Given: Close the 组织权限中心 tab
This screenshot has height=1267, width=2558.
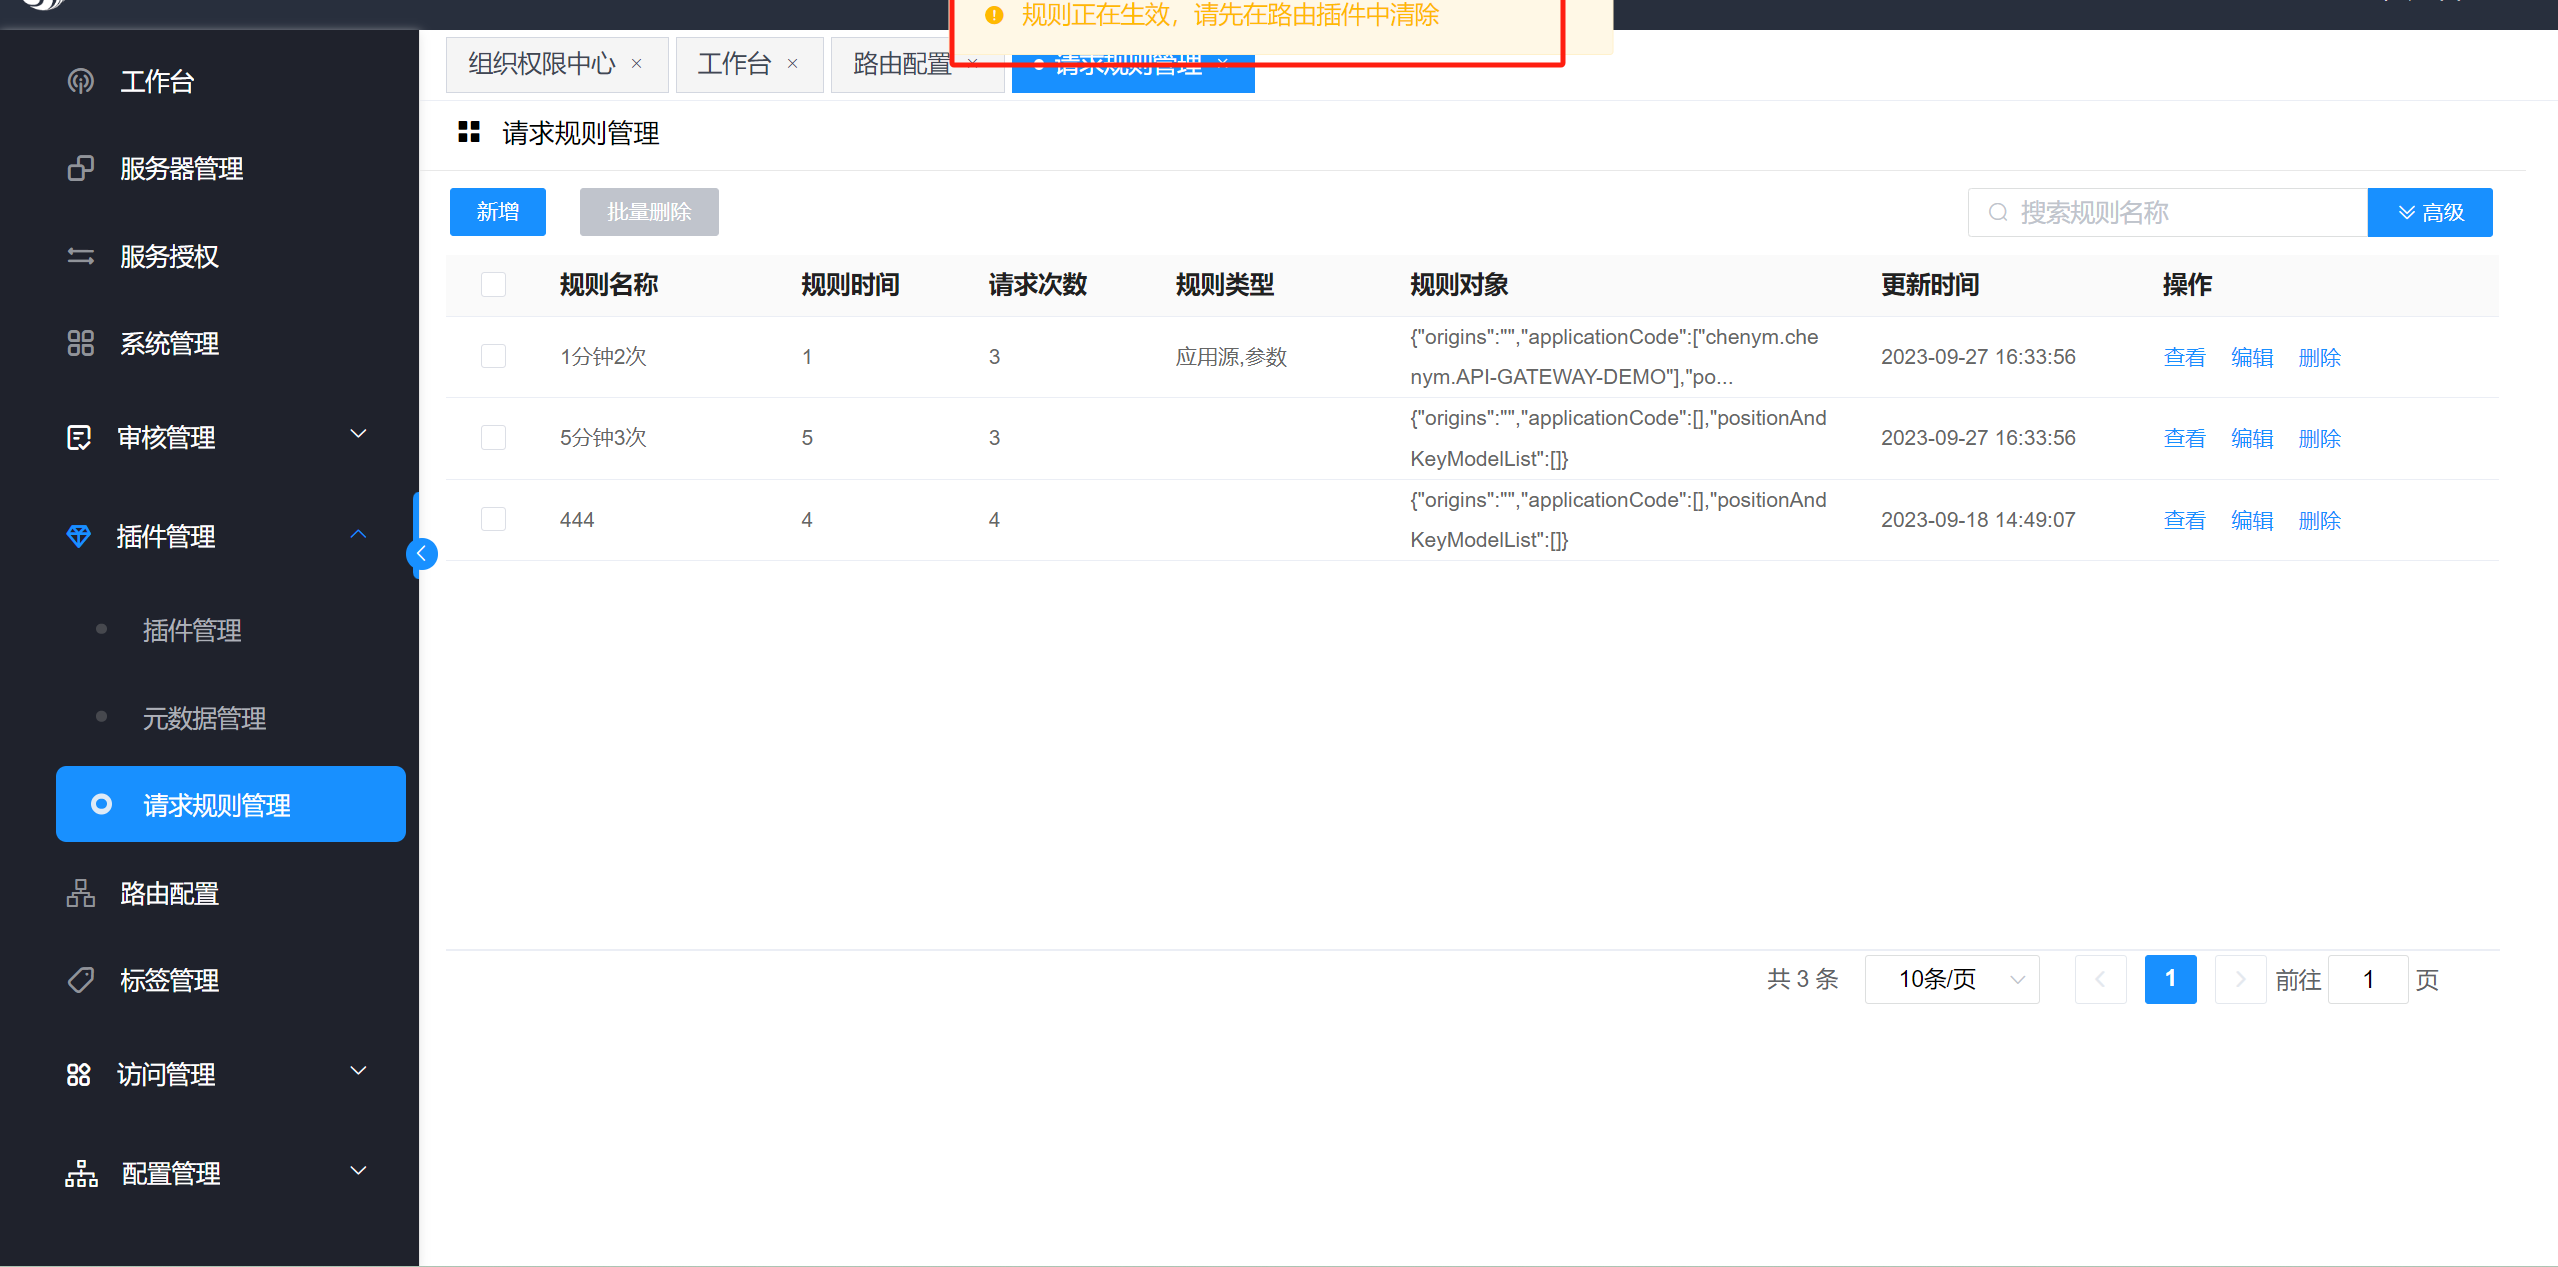Looking at the screenshot, I should point(636,64).
